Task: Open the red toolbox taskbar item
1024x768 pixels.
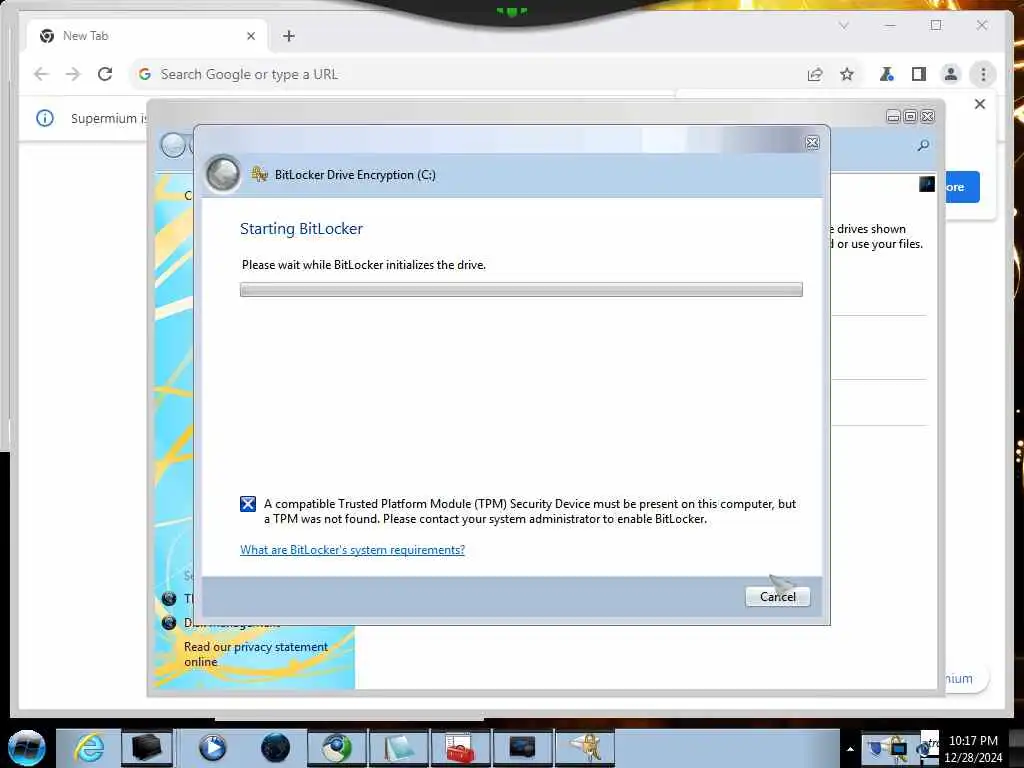Action: tap(460, 748)
